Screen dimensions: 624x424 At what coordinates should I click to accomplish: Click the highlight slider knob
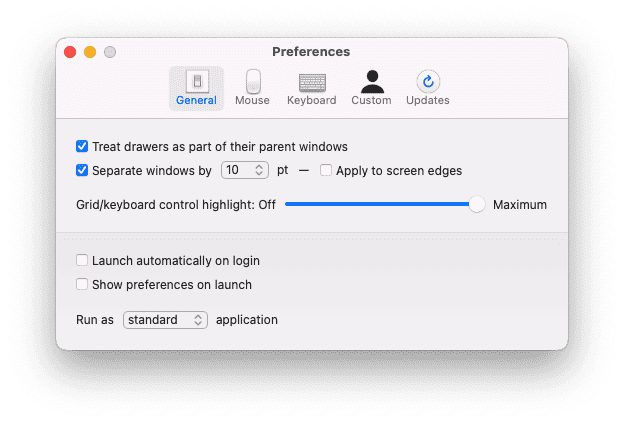point(477,204)
